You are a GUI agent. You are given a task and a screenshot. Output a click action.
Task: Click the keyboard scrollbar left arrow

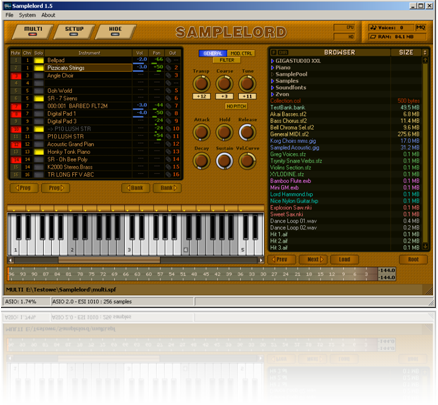pos(11,260)
